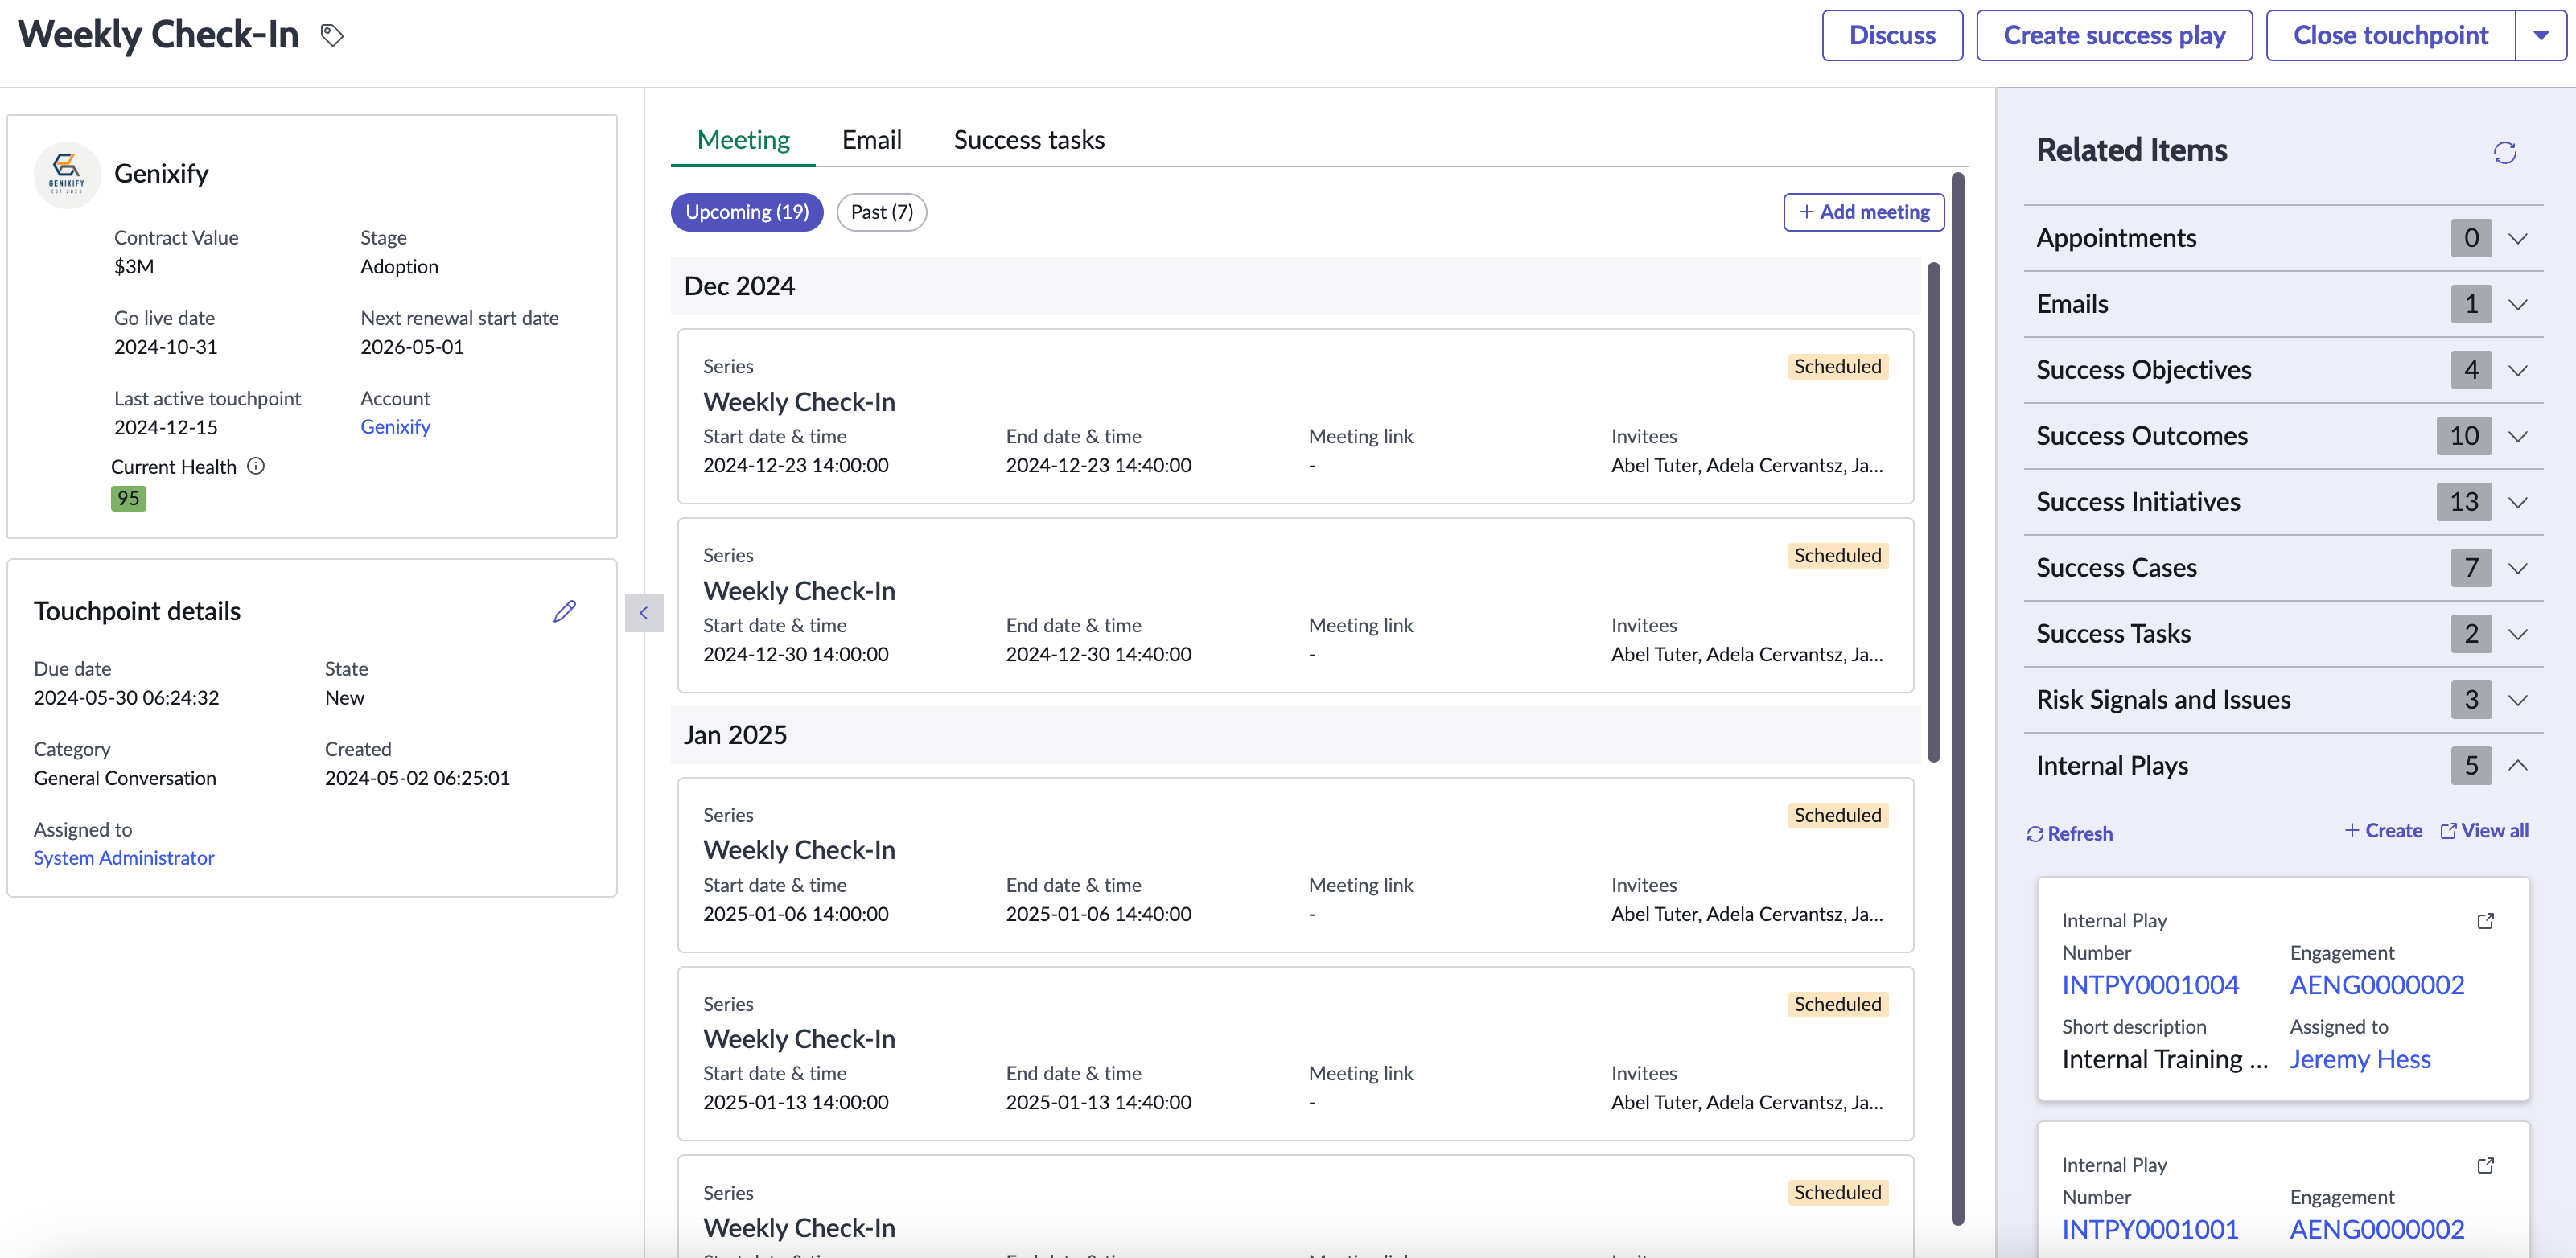Click the Genixify company logo
Viewport: 2576px width, 1258px height.
(67, 174)
